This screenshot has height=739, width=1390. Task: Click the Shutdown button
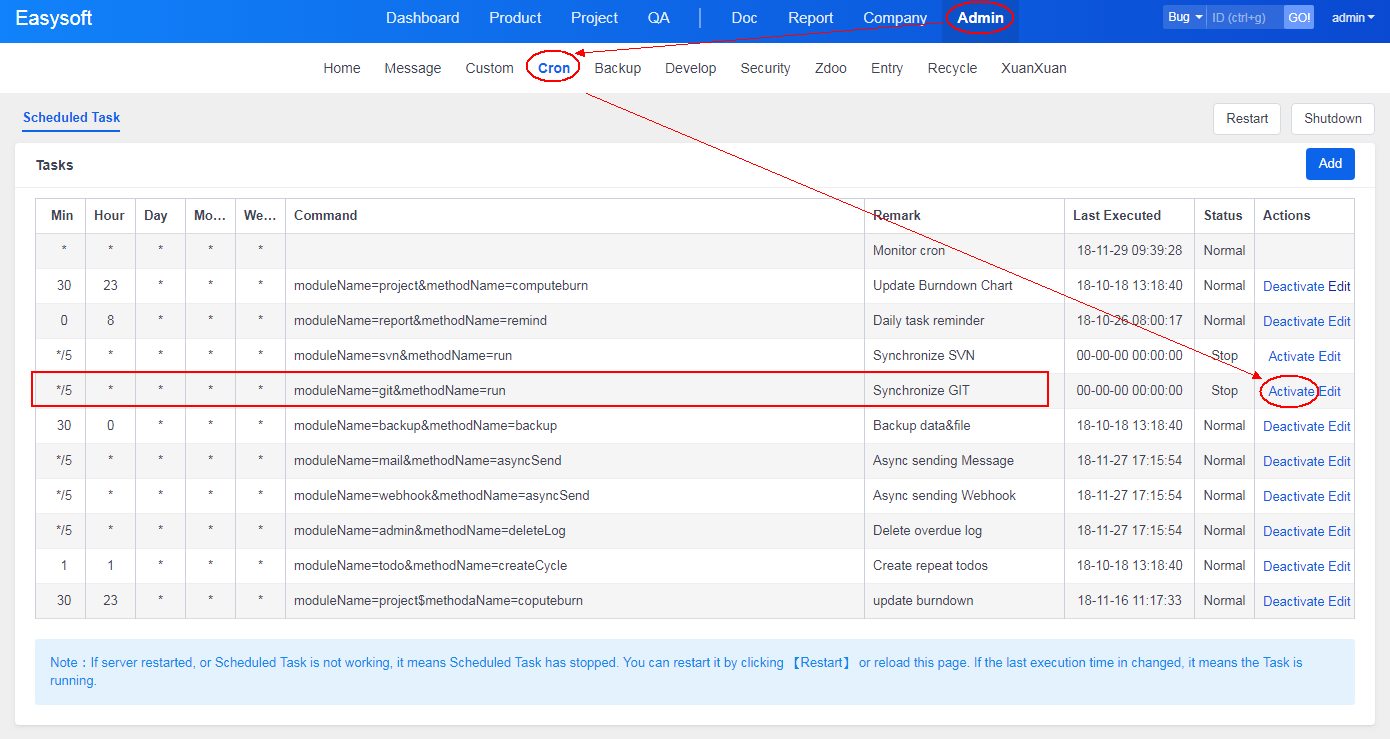1332,118
